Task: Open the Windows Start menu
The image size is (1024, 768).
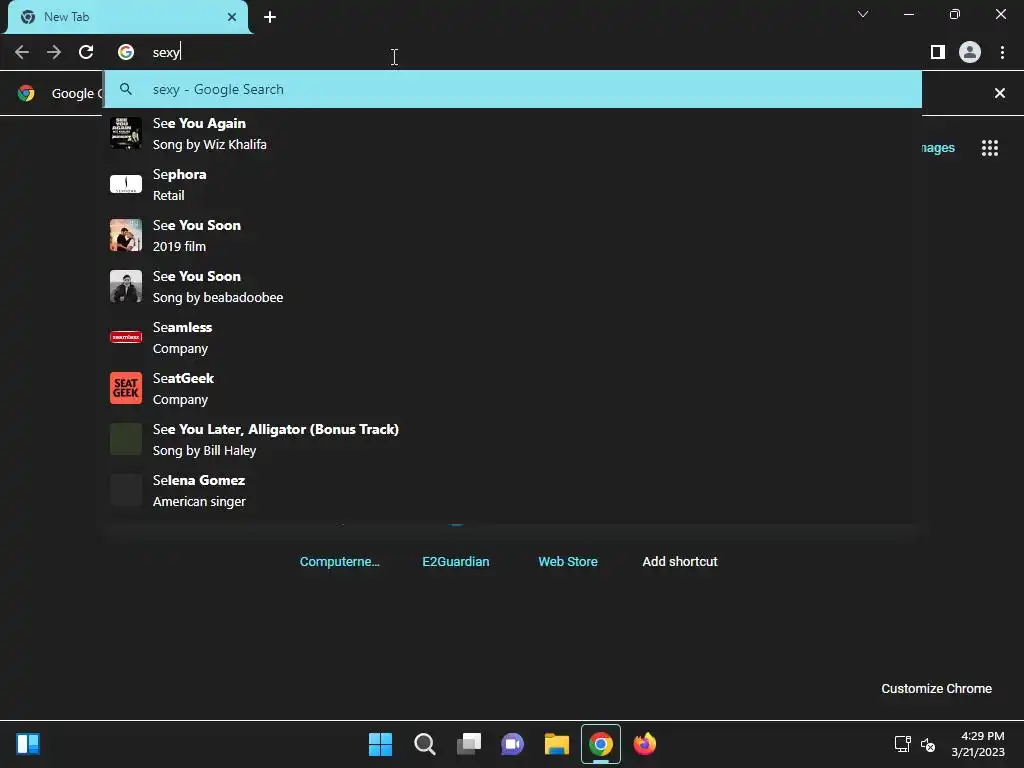Action: click(x=381, y=744)
